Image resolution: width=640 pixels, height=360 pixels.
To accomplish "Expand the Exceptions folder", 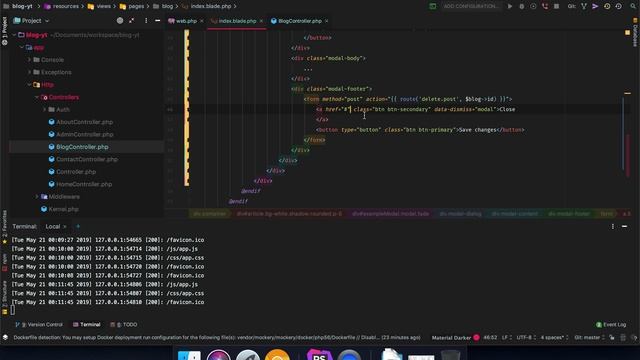I will [x=29, y=72].
